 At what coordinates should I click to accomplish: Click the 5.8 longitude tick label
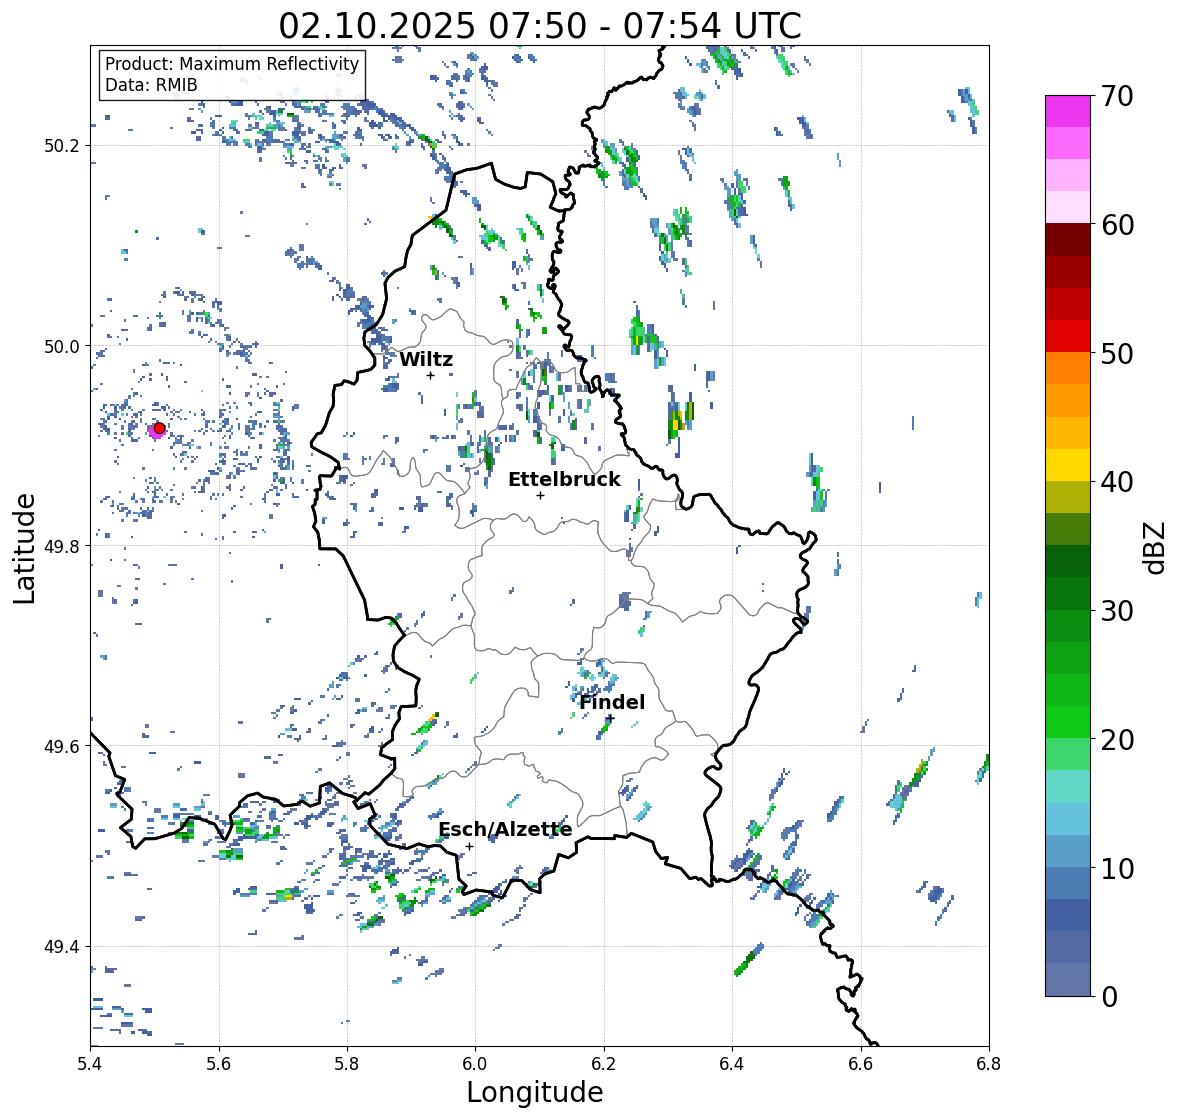coord(347,1064)
